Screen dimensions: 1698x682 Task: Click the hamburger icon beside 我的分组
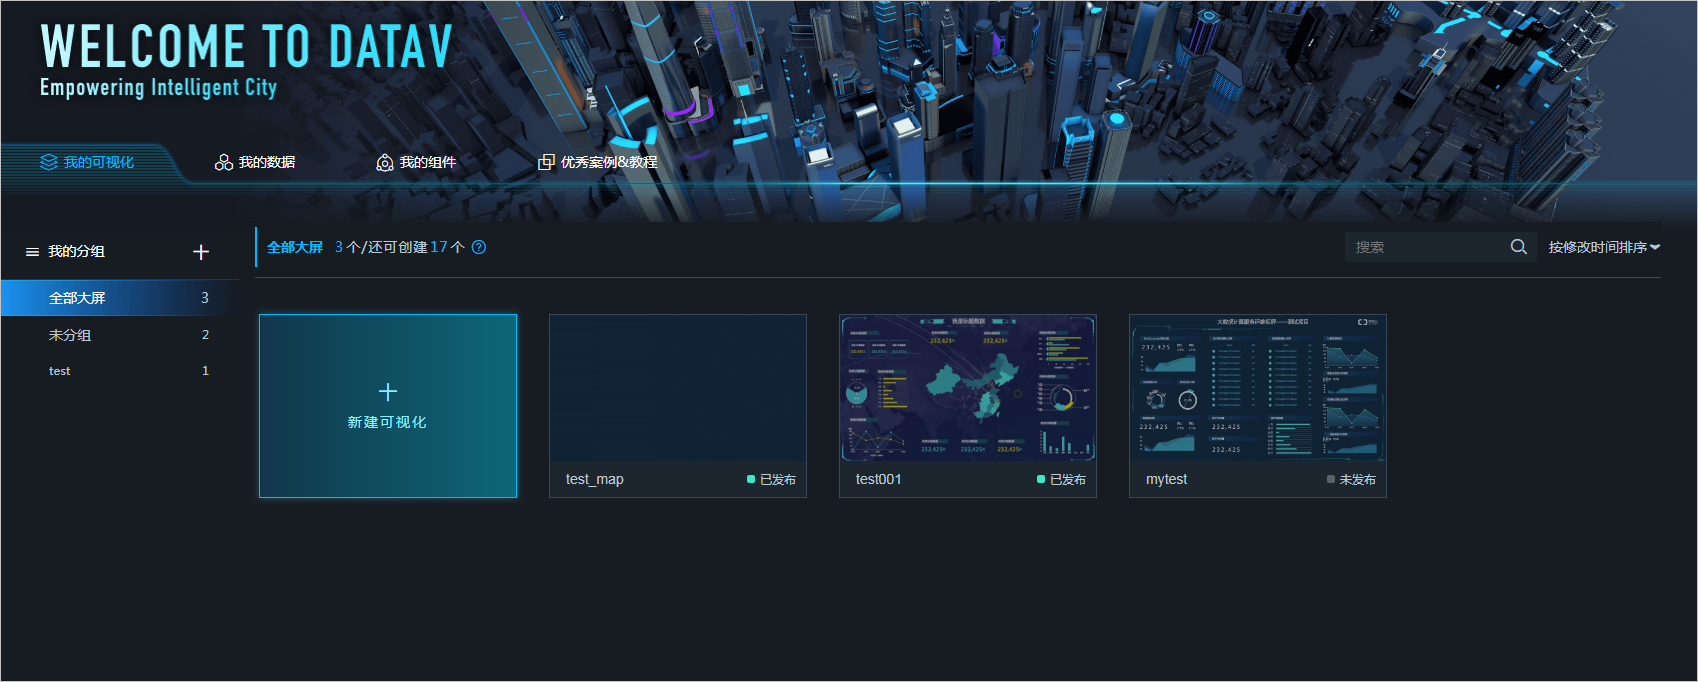(x=32, y=252)
